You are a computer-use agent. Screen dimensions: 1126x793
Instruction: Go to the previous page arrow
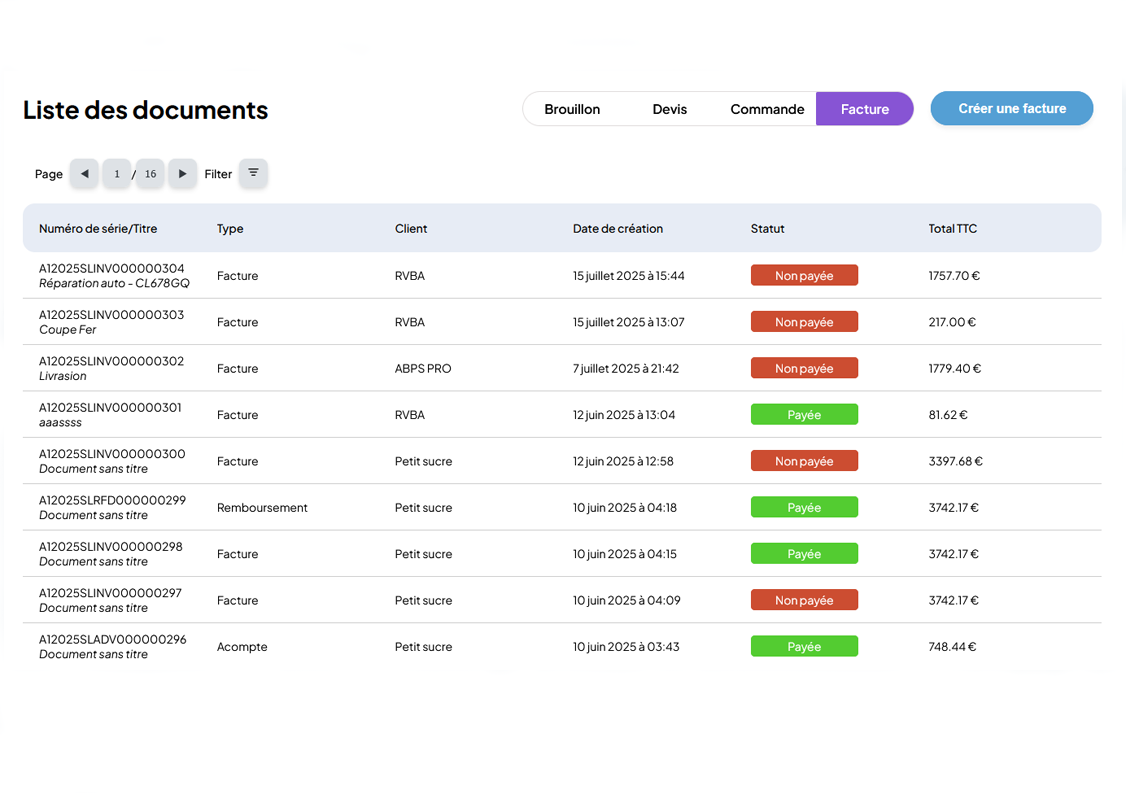(84, 174)
